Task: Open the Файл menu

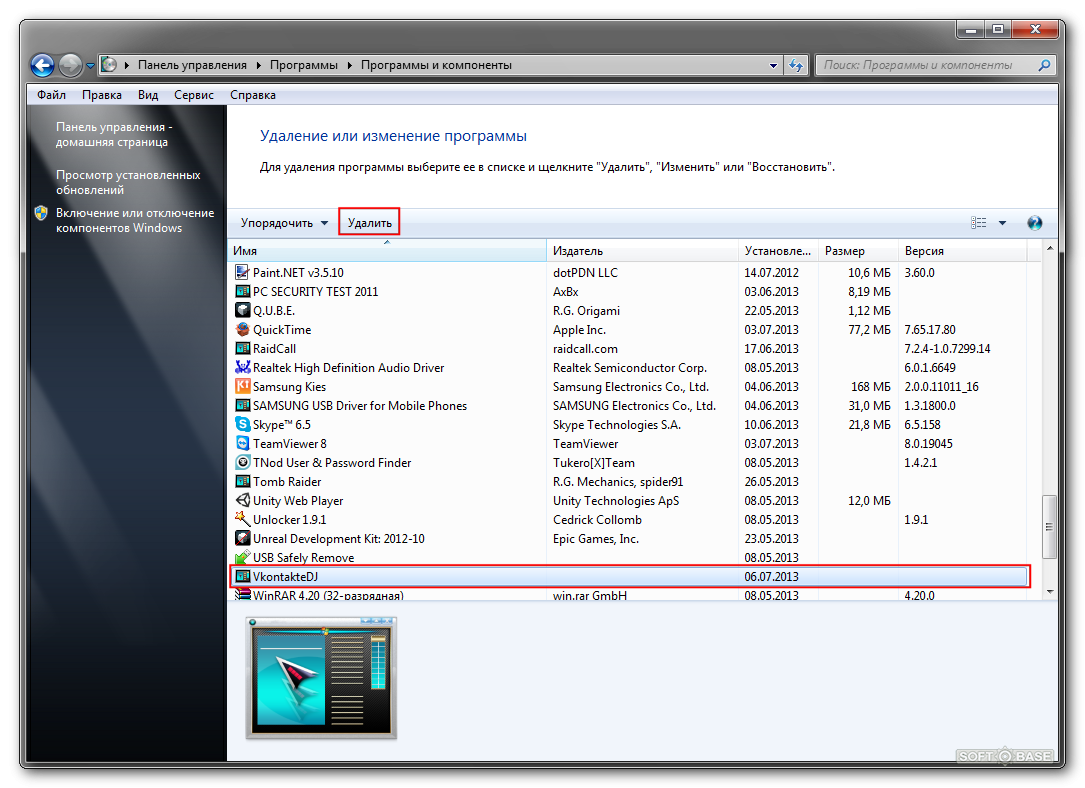Action: coord(51,95)
